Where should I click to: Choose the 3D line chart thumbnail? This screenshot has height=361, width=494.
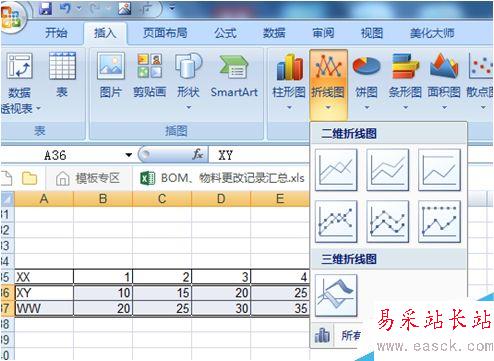[336, 296]
